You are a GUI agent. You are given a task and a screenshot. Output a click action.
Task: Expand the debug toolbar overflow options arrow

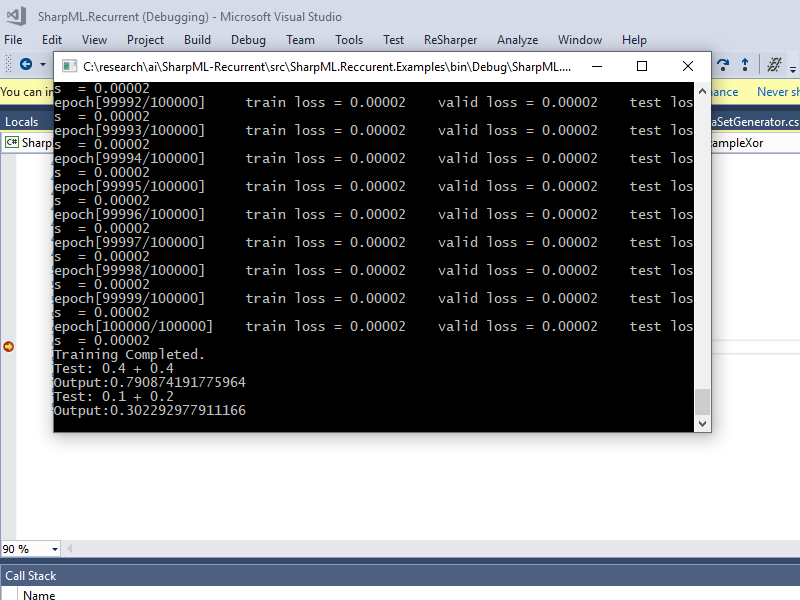coord(793,69)
